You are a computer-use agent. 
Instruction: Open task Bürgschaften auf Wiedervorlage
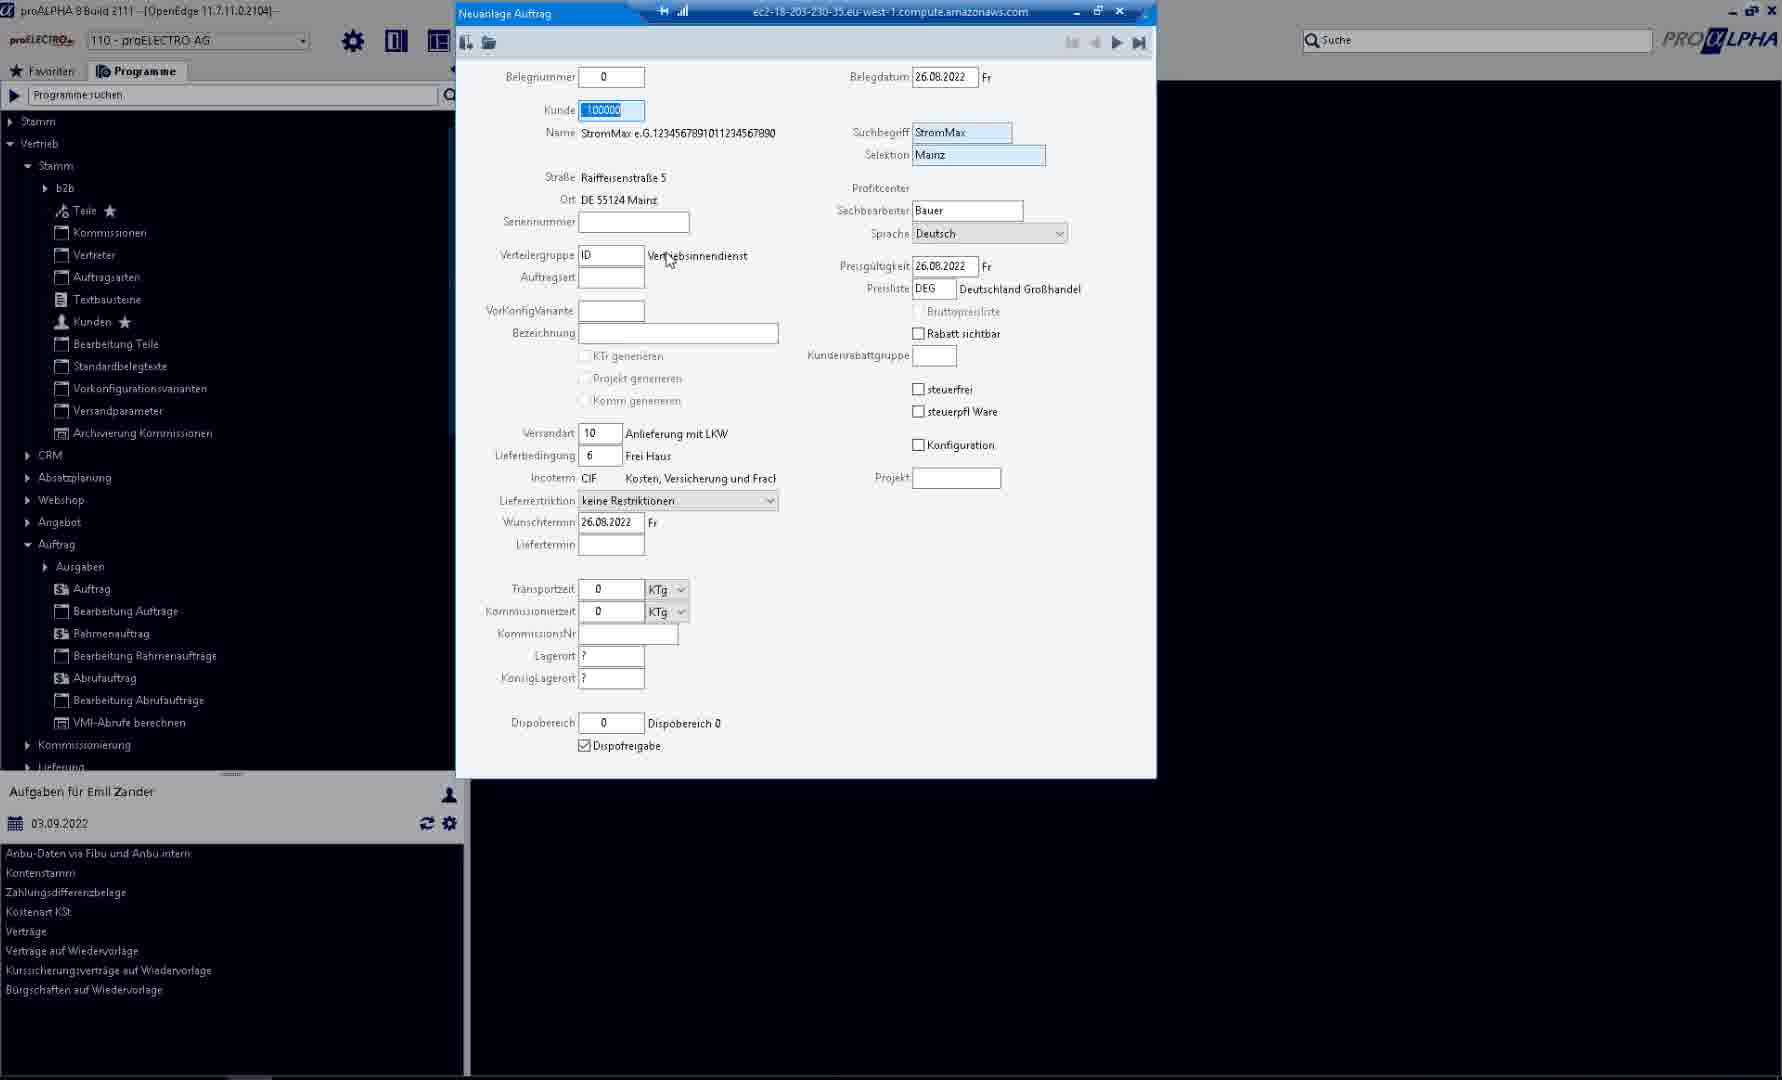point(84,990)
